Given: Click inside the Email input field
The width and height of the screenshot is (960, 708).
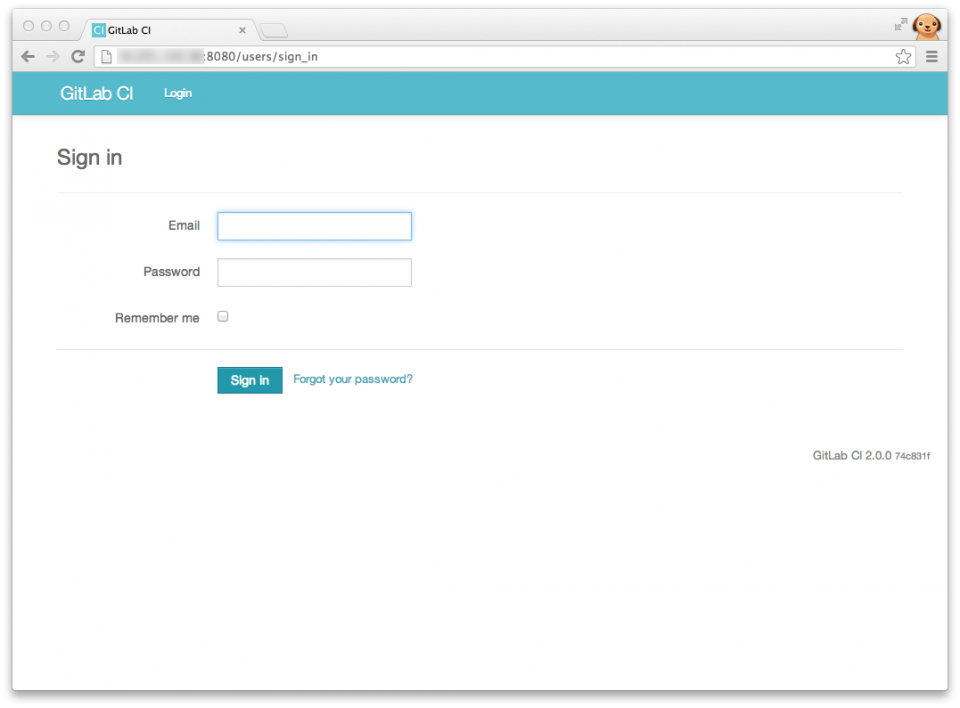Looking at the screenshot, I should pyautogui.click(x=314, y=226).
